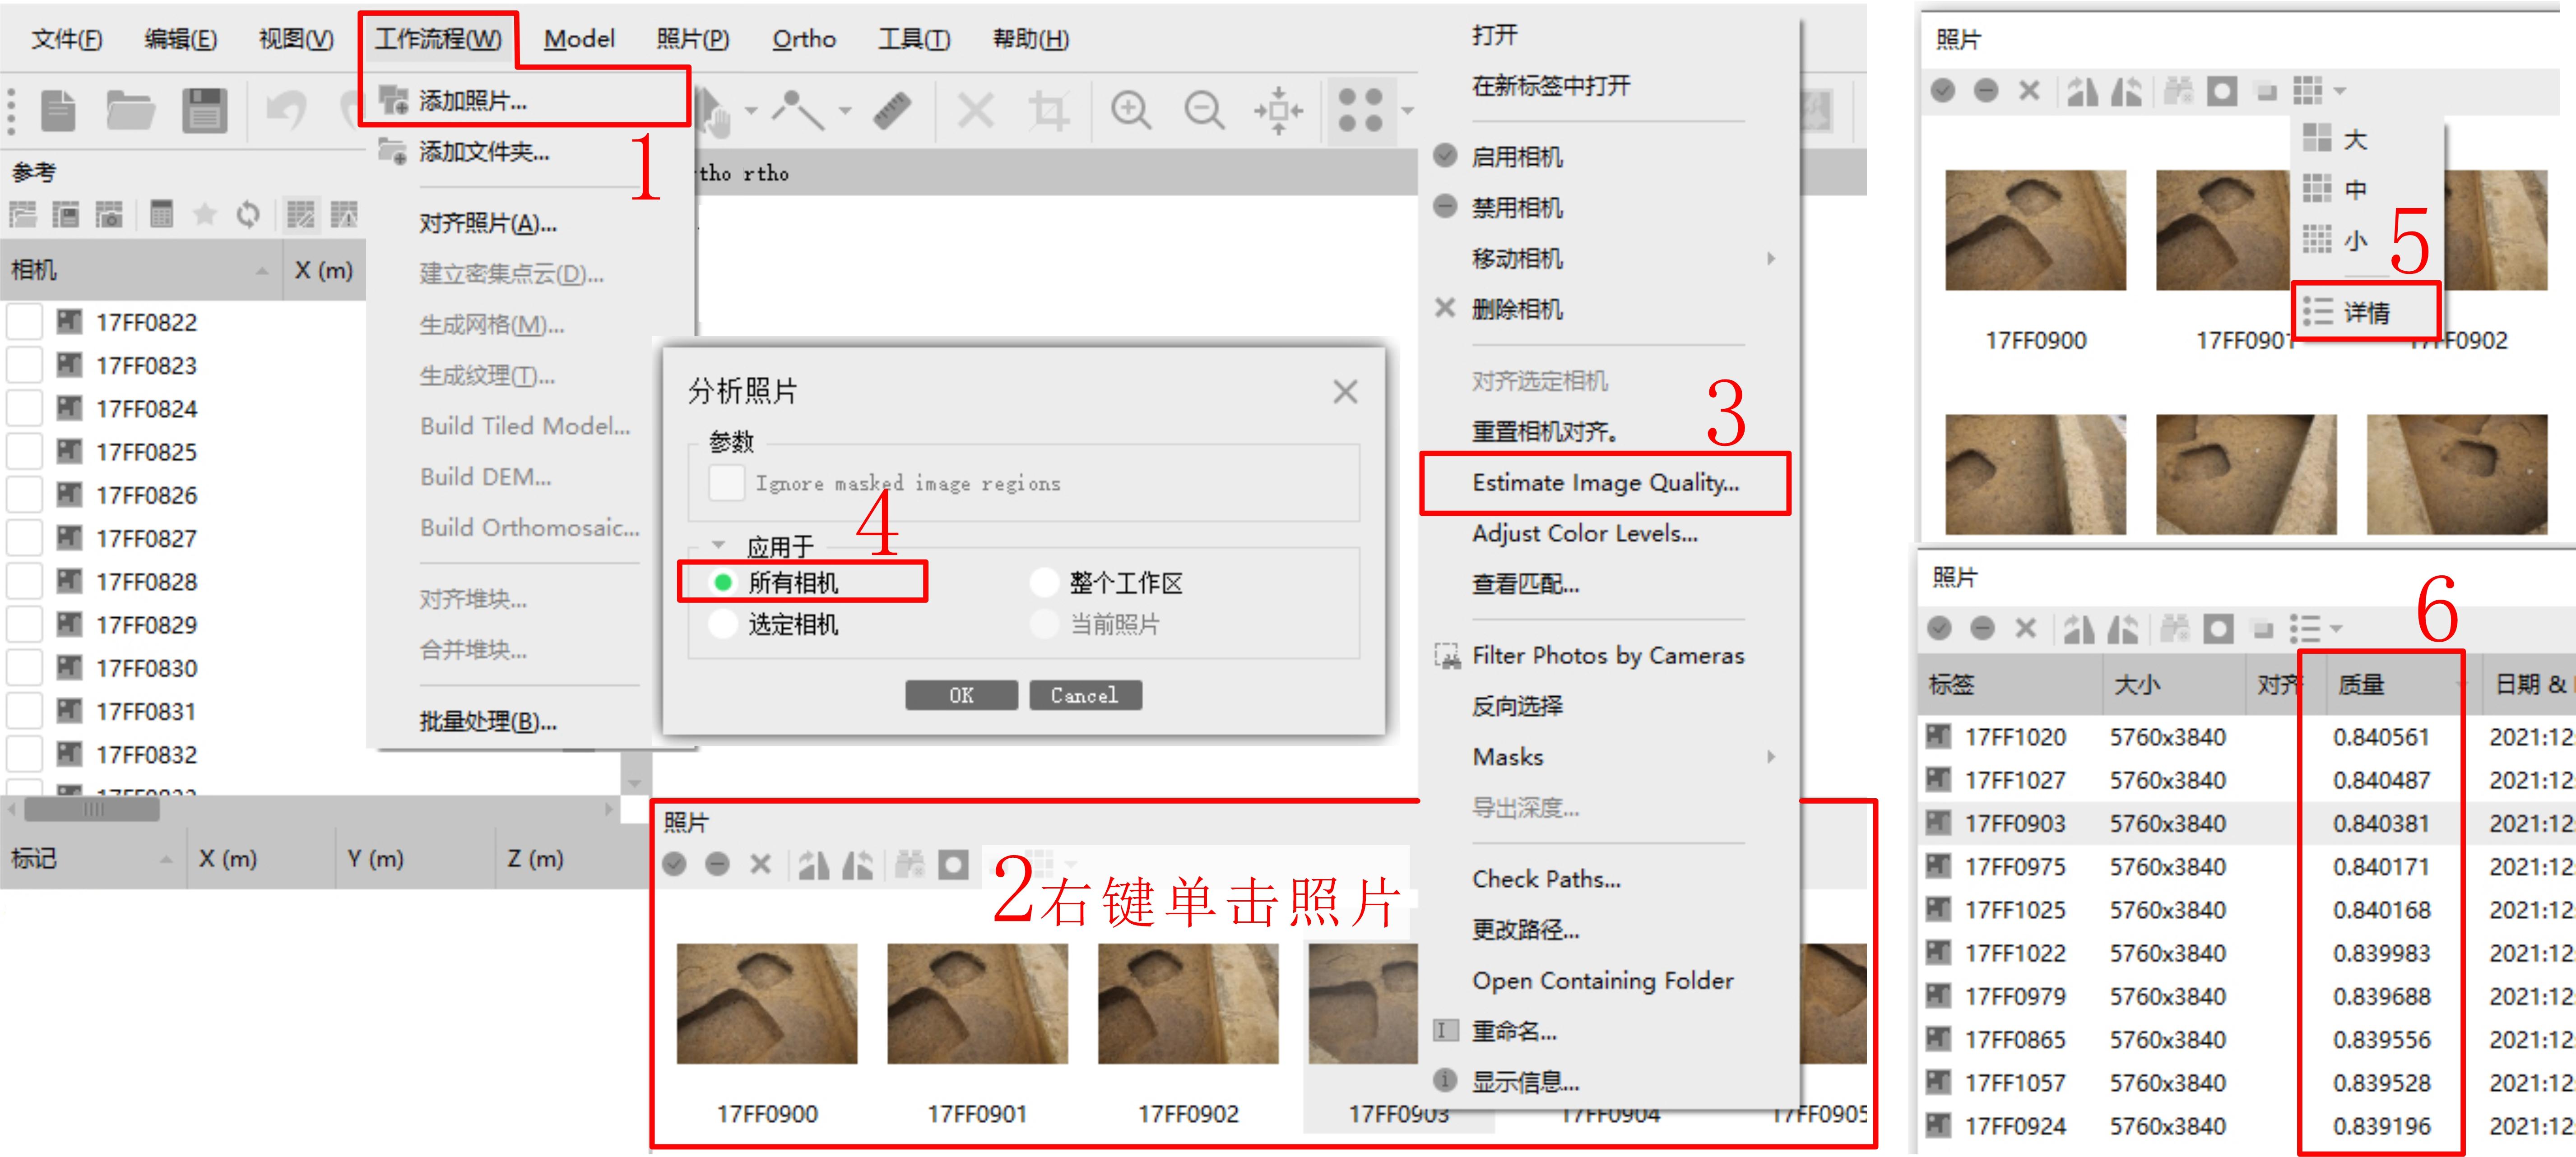Image resolution: width=2576 pixels, height=1157 pixels.
Task: Expand the Masks submenu
Action: click(1771, 757)
